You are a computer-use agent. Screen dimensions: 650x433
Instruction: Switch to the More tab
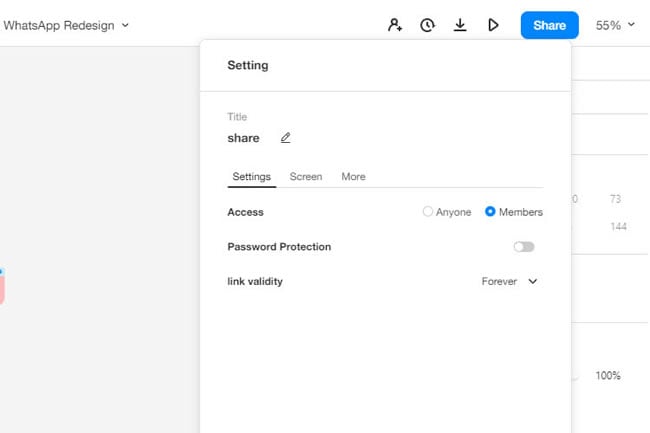click(x=353, y=177)
